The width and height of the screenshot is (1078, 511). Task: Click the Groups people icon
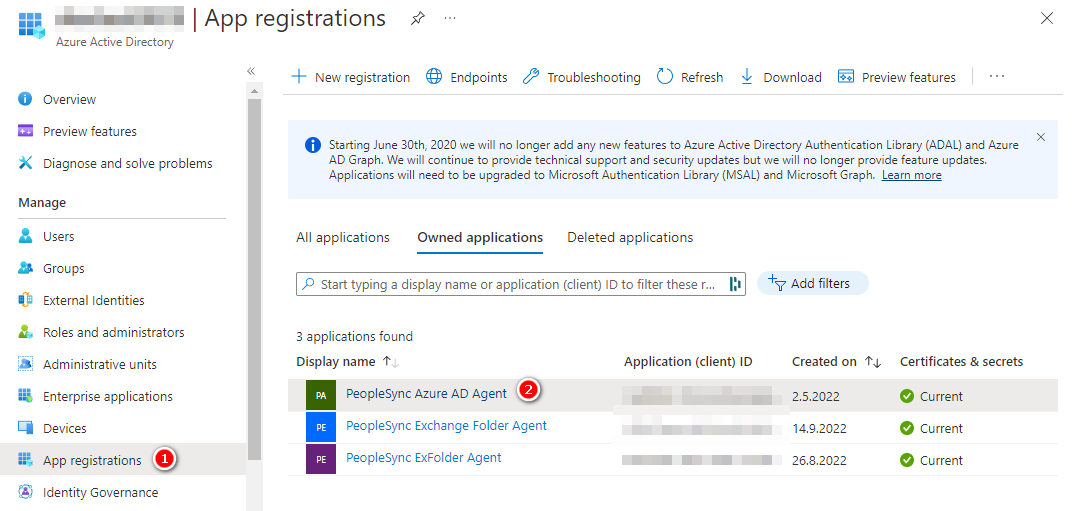[x=25, y=268]
